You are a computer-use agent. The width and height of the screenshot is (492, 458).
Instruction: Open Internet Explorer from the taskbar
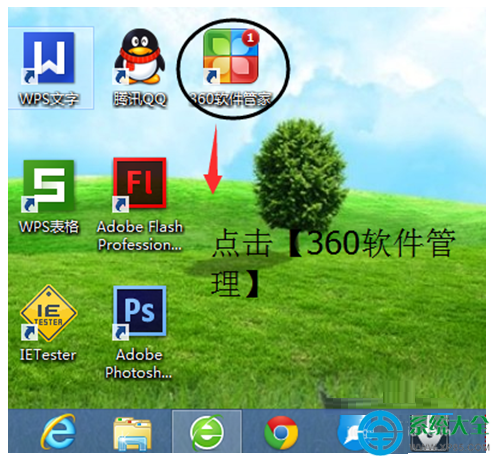pyautogui.click(x=59, y=432)
